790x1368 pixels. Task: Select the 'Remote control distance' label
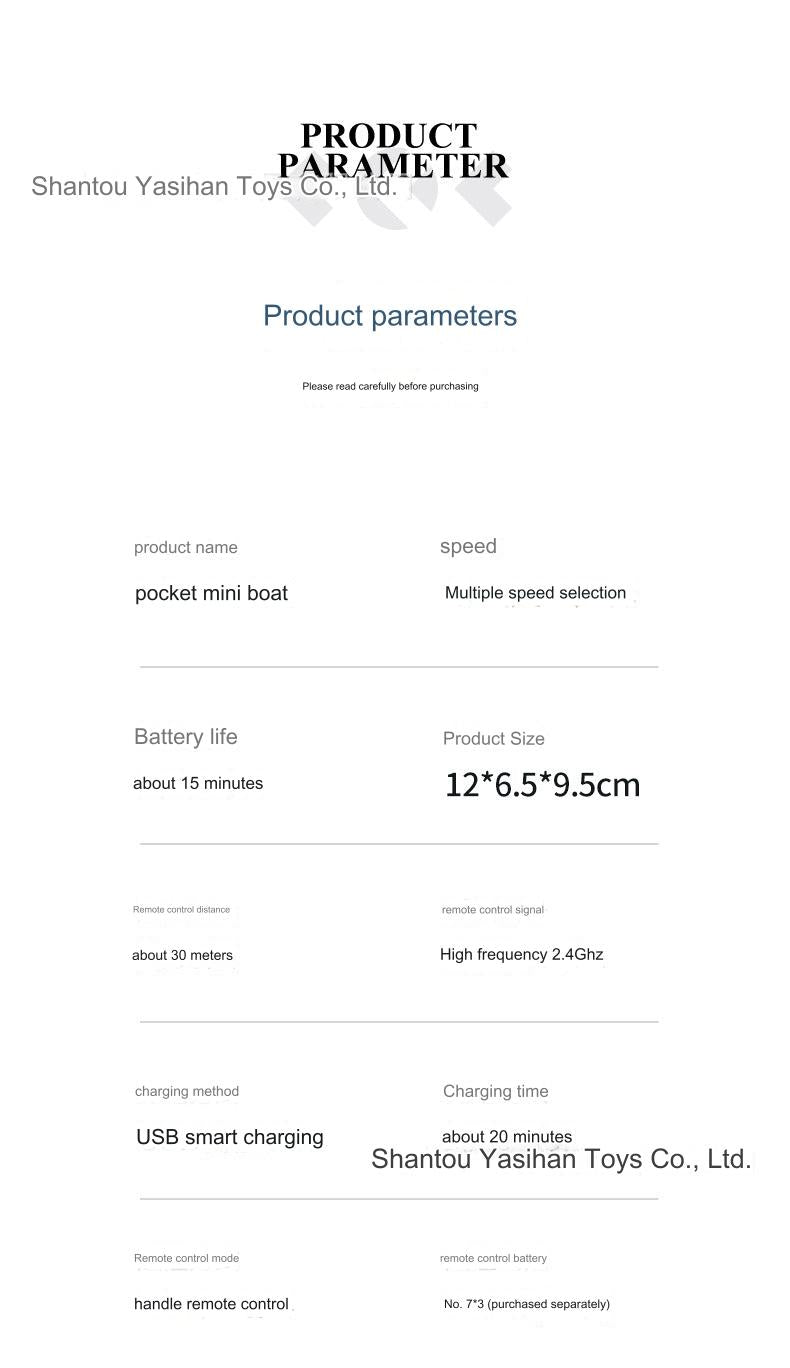click(x=181, y=910)
